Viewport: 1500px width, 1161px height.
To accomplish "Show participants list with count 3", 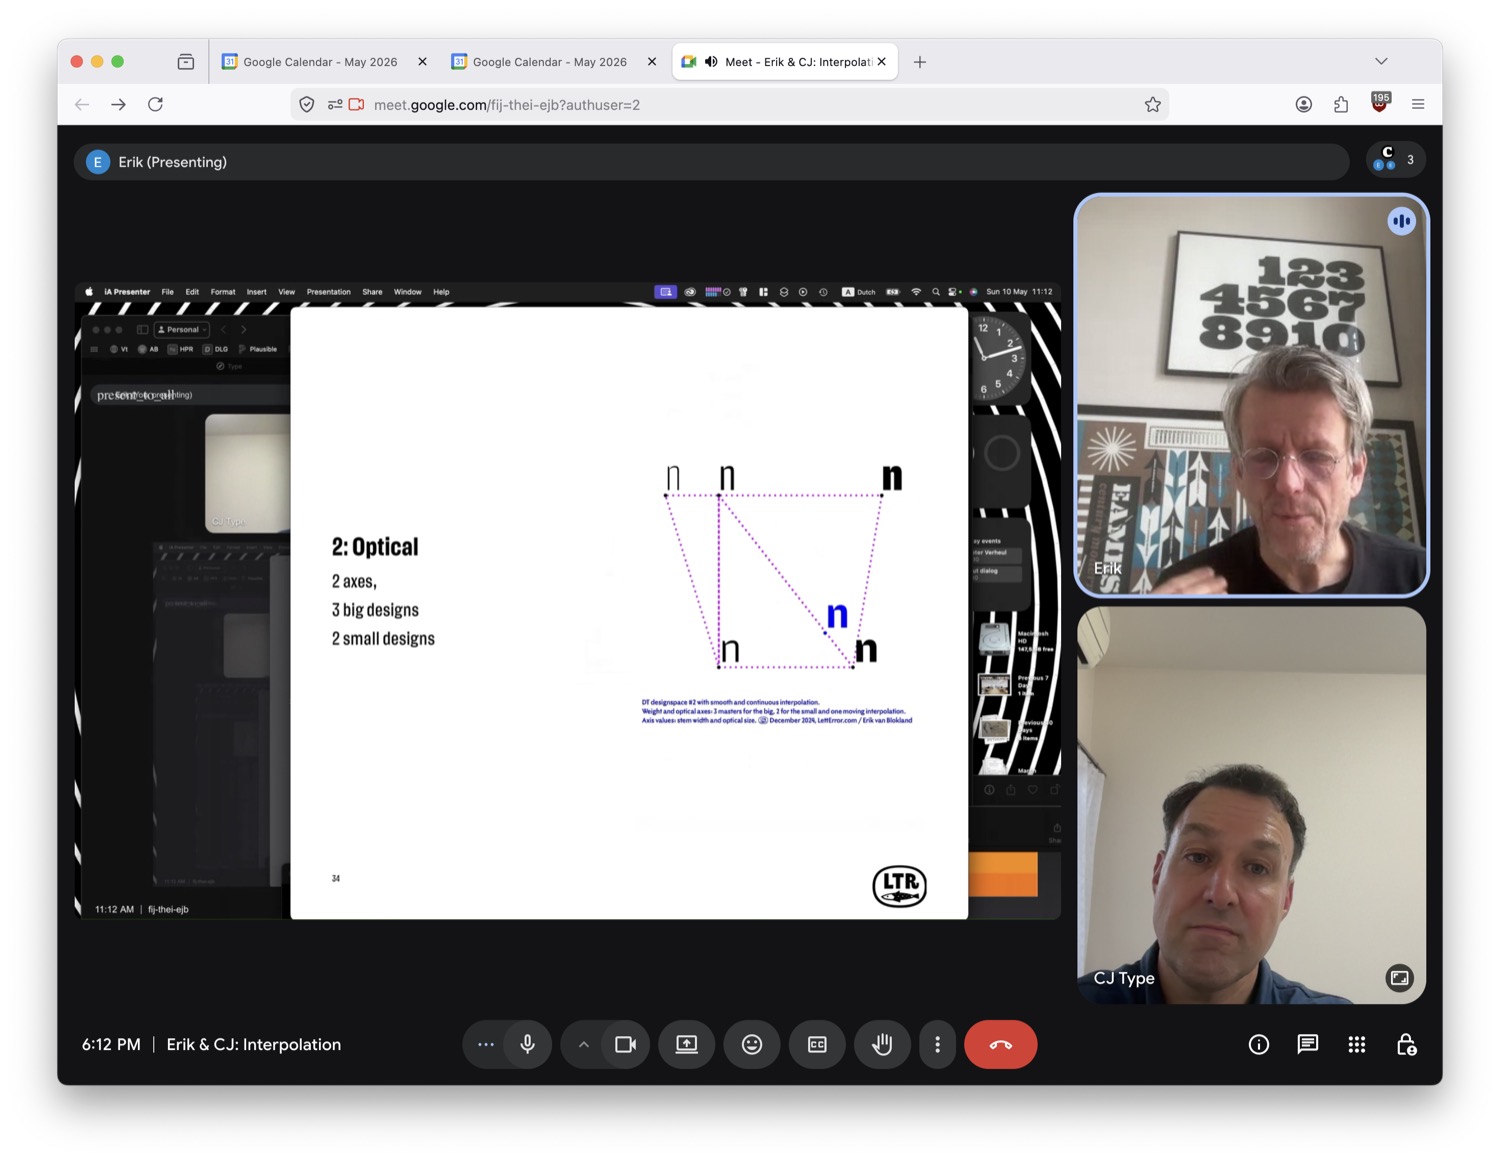I will pos(1396,160).
